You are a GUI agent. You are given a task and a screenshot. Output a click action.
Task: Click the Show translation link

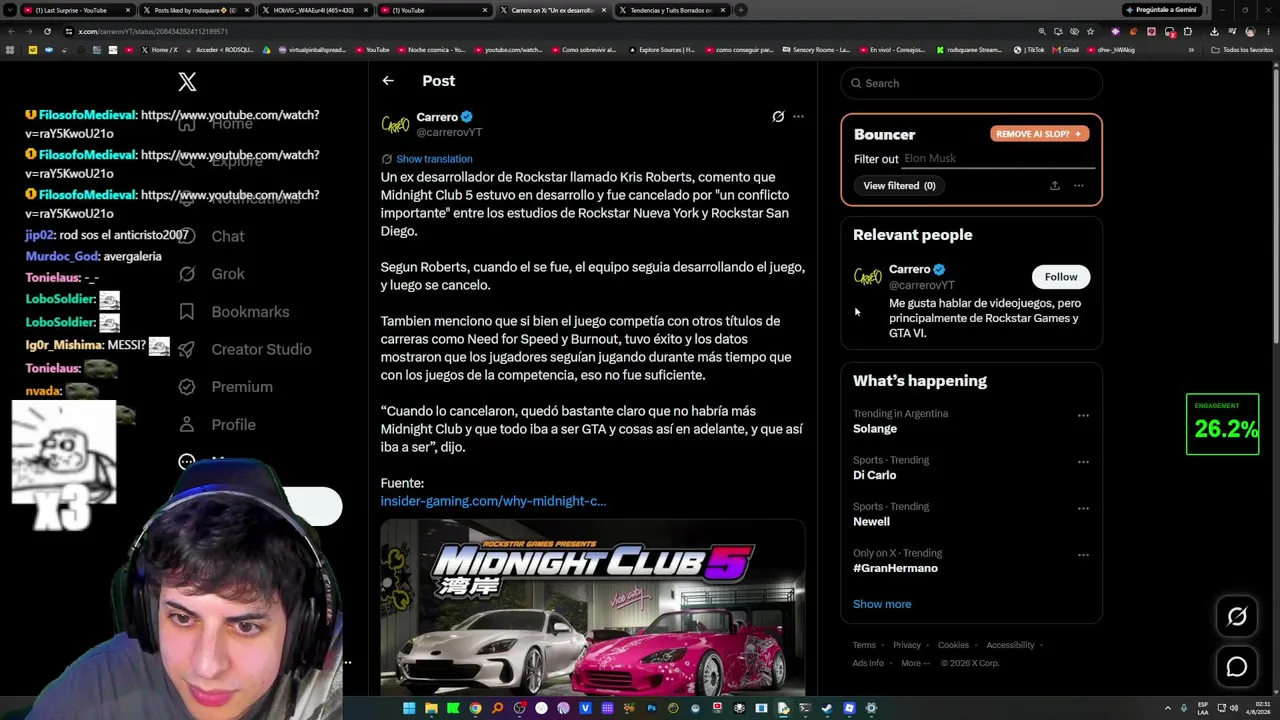click(x=434, y=159)
